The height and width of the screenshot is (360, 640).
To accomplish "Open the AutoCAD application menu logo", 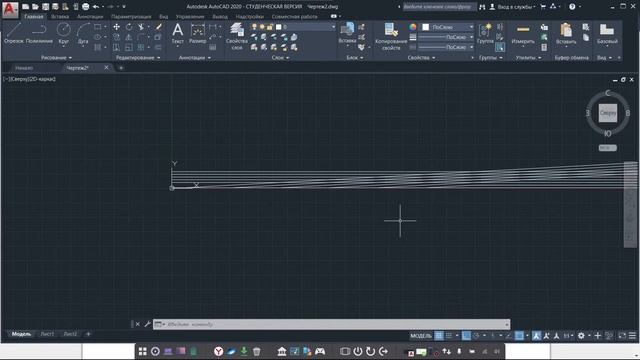I will click(x=10, y=10).
